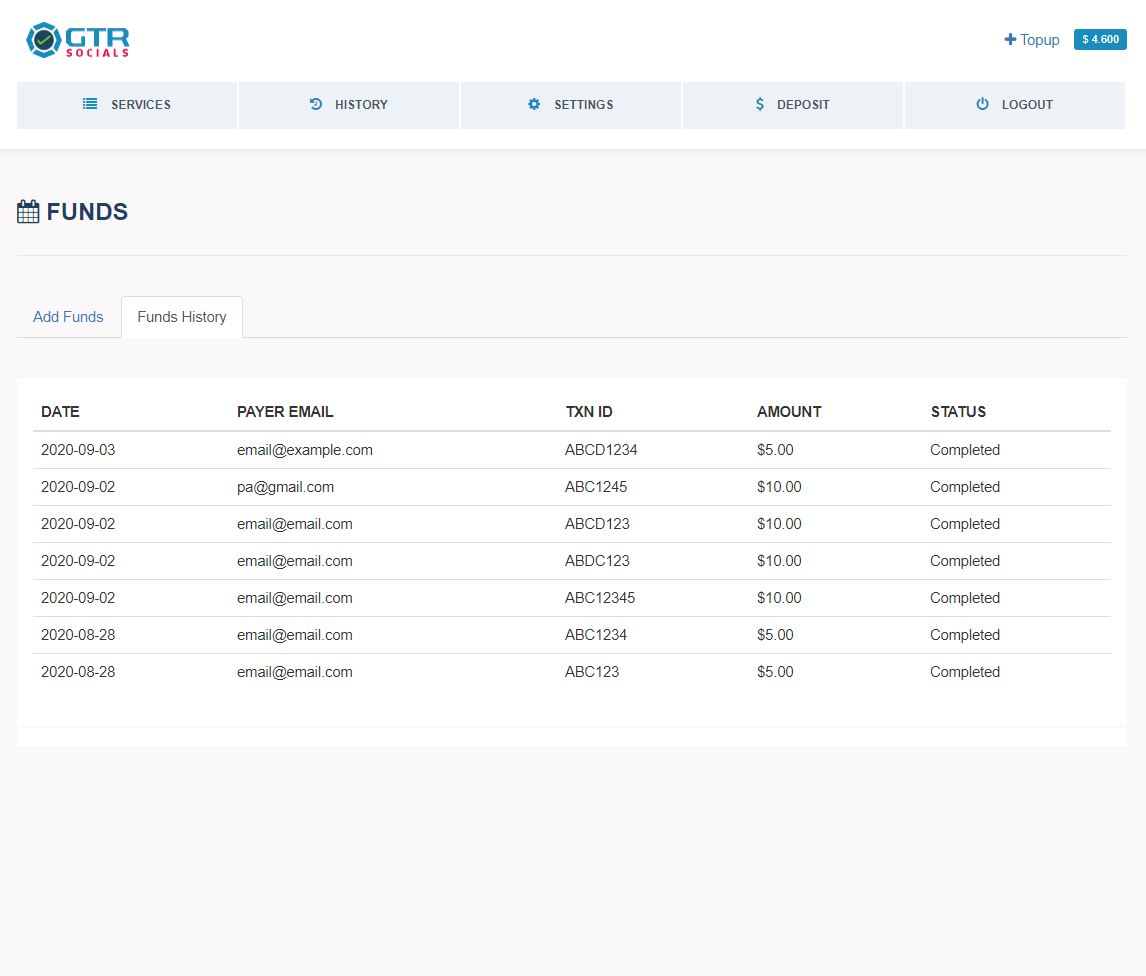1146x976 pixels.
Task: Click the FUNDS page heading
Action: coord(87,212)
